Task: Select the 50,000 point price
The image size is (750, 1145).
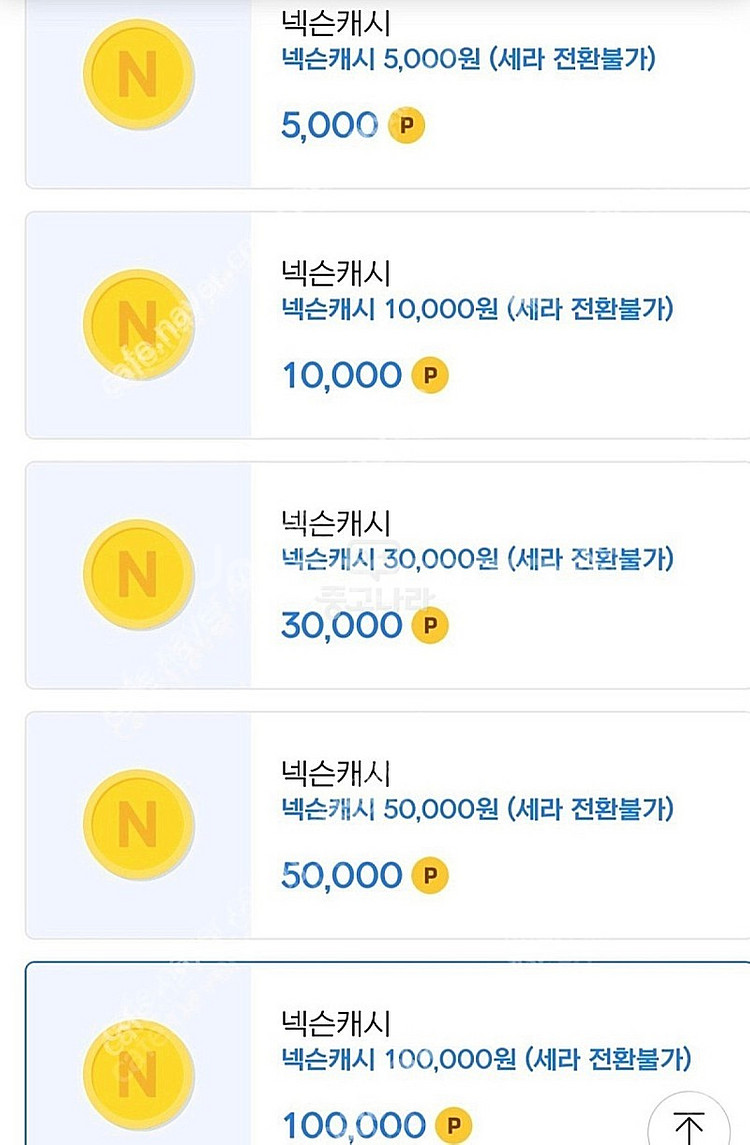Action: click(x=341, y=876)
